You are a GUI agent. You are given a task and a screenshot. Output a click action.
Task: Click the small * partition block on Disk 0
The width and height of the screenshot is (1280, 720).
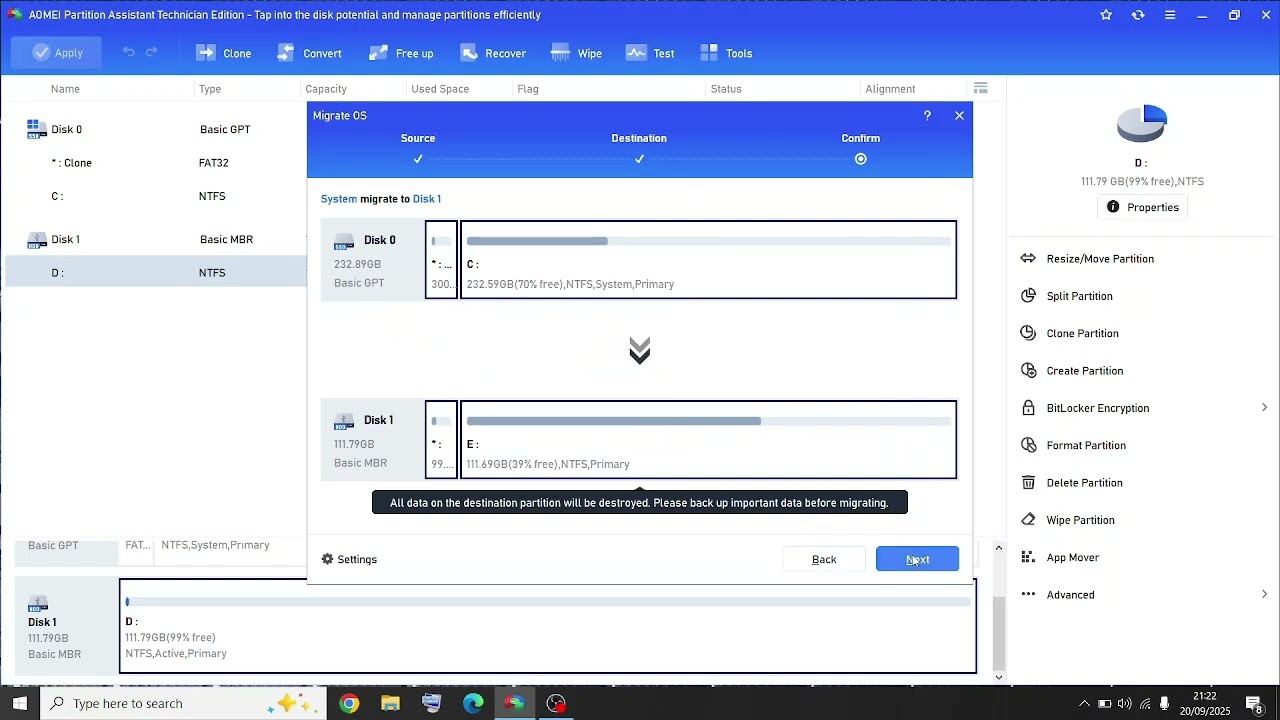click(x=441, y=260)
